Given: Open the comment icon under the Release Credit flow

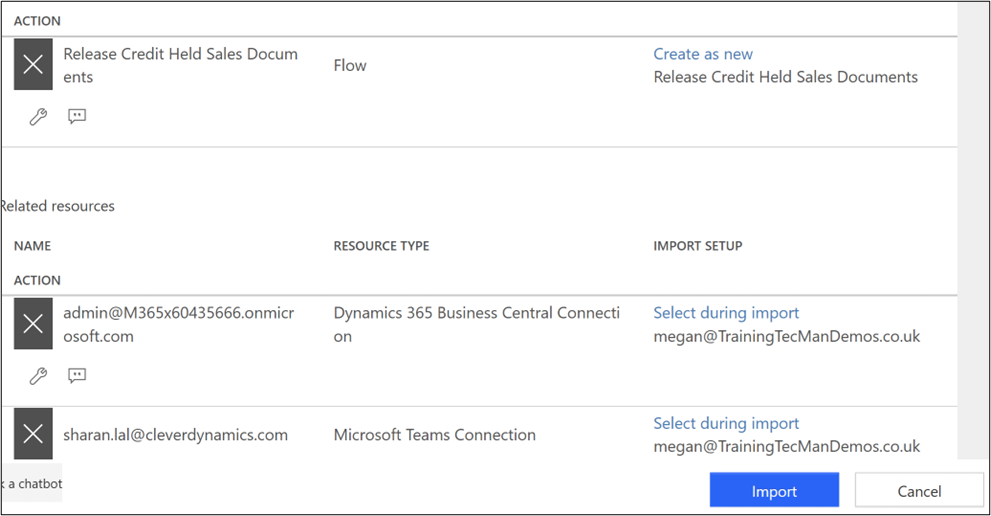Looking at the screenshot, I should (77, 116).
